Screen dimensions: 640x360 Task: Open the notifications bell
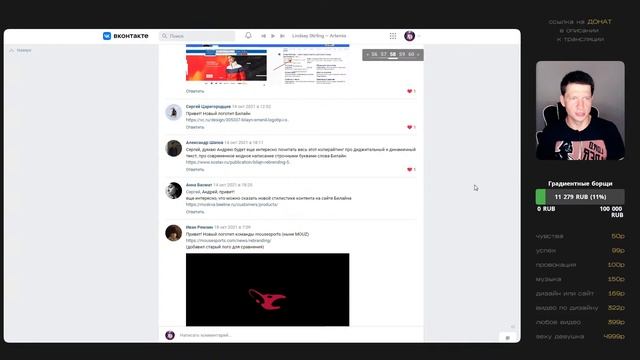tap(248, 36)
